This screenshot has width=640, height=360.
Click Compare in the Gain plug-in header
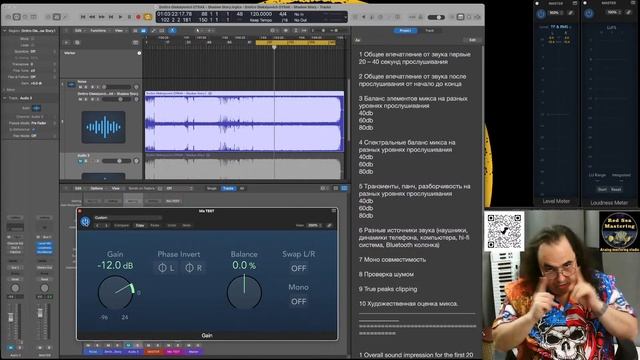pos(121,225)
